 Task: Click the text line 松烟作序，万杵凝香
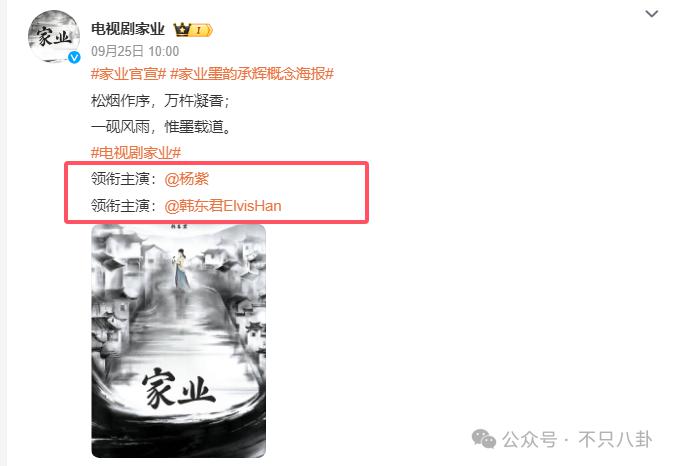pyautogui.click(x=161, y=101)
